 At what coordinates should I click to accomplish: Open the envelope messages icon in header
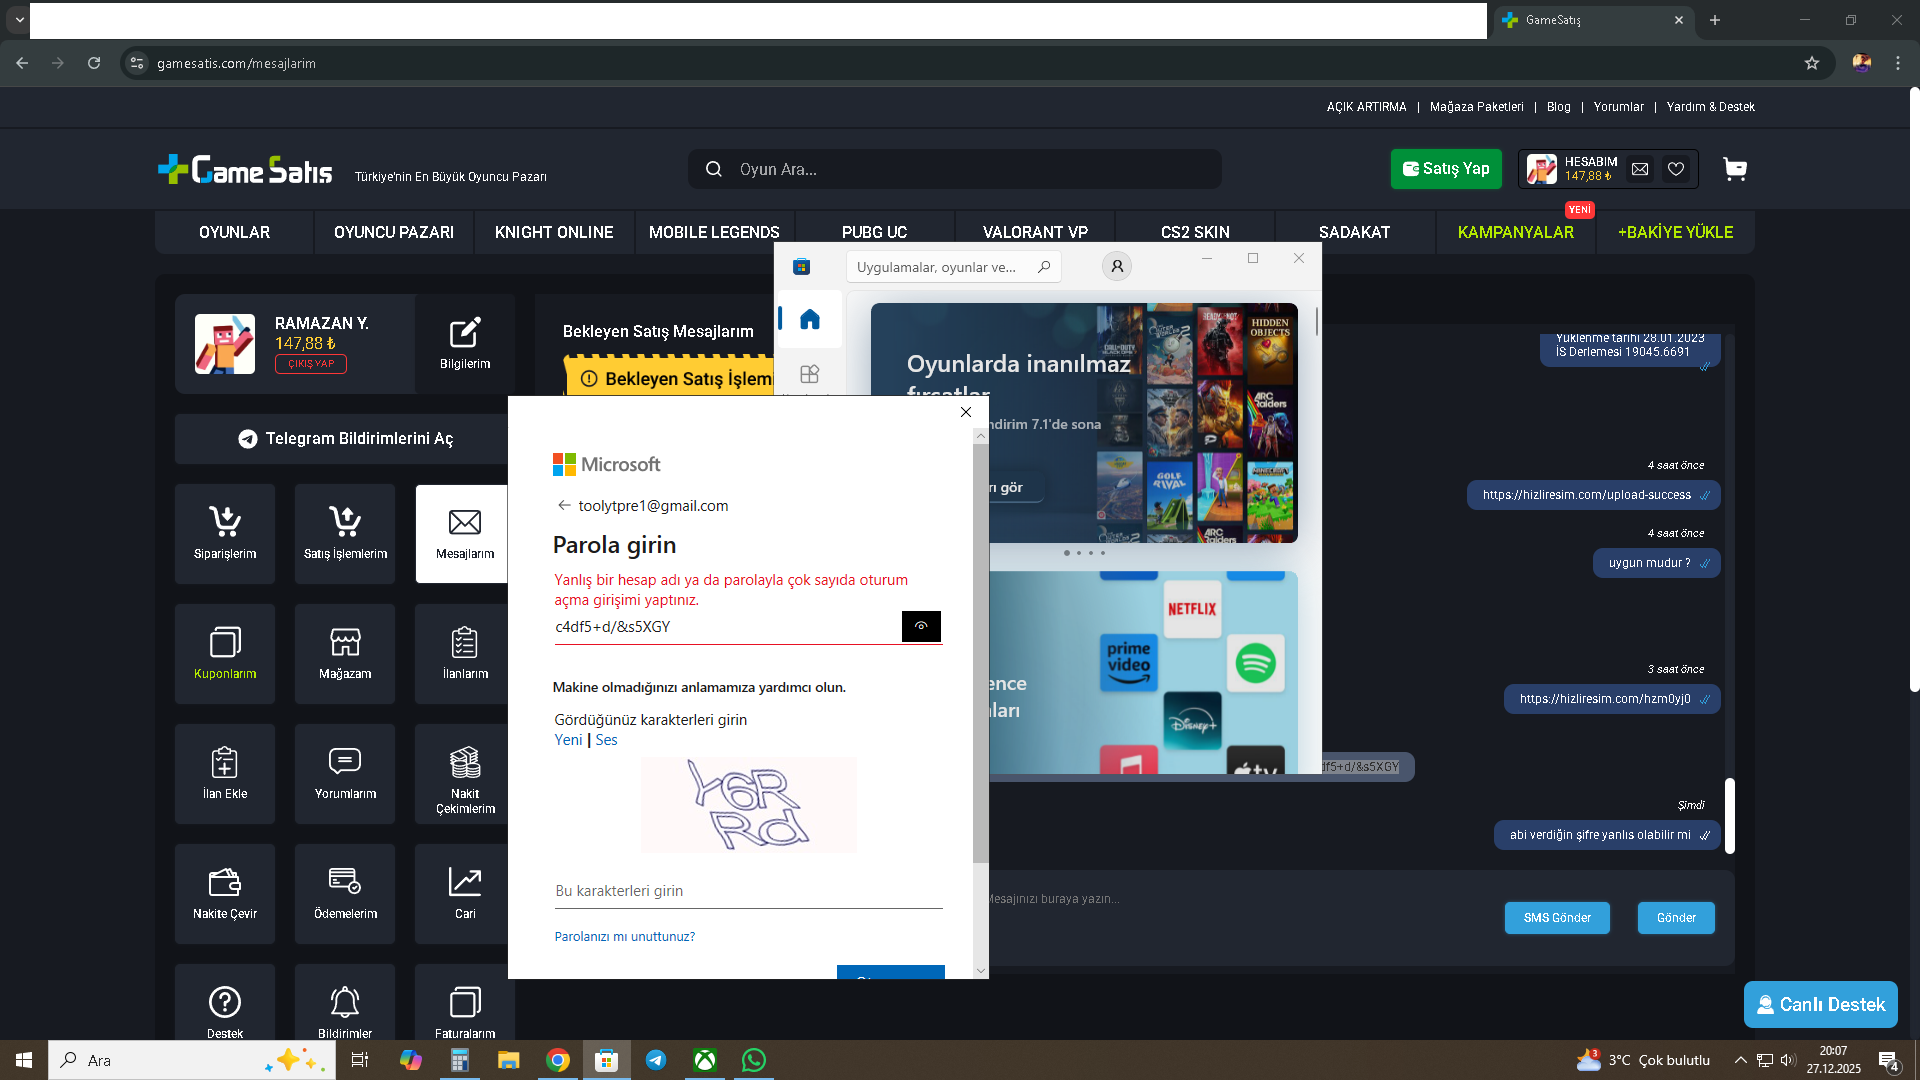tap(1640, 169)
